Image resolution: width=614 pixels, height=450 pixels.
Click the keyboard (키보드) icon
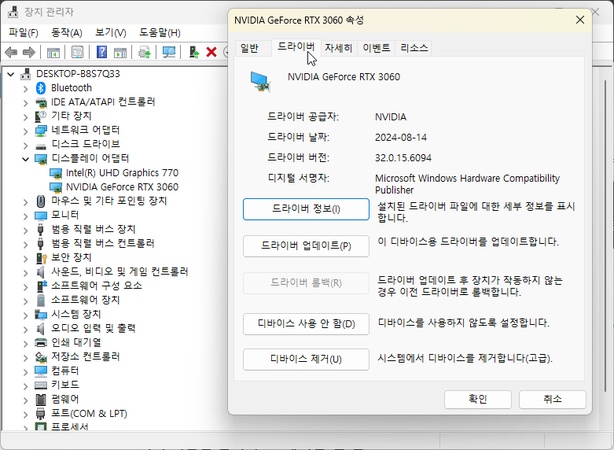[x=41, y=385]
